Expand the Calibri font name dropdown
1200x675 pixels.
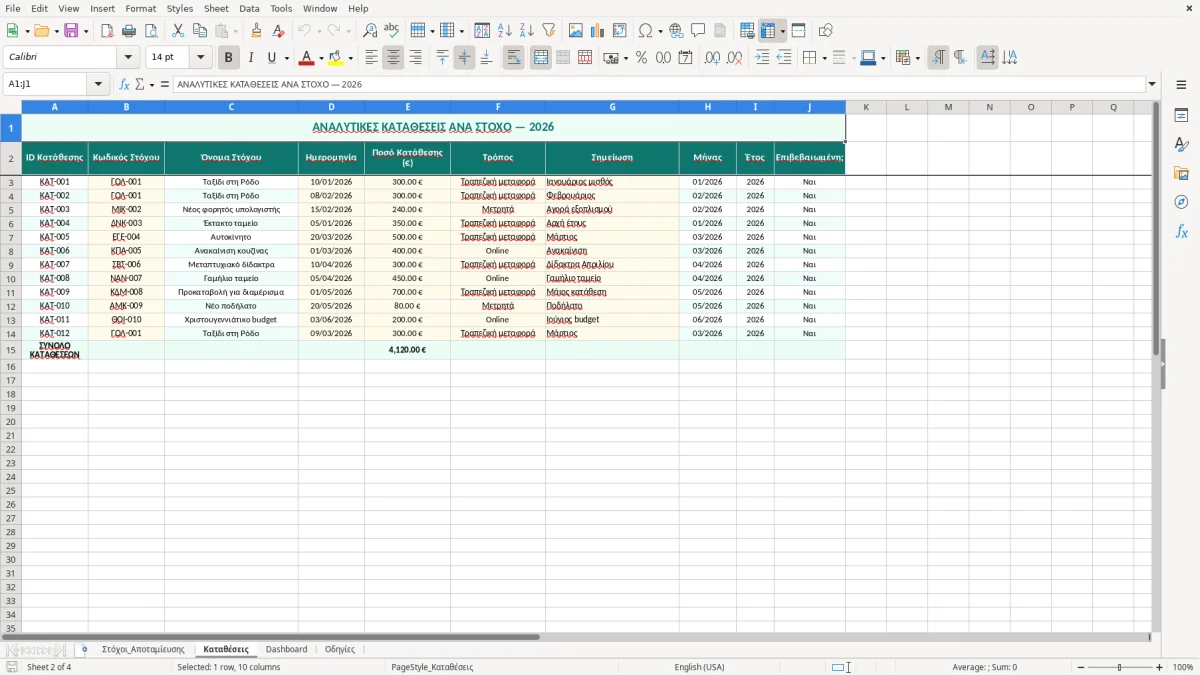pos(128,58)
